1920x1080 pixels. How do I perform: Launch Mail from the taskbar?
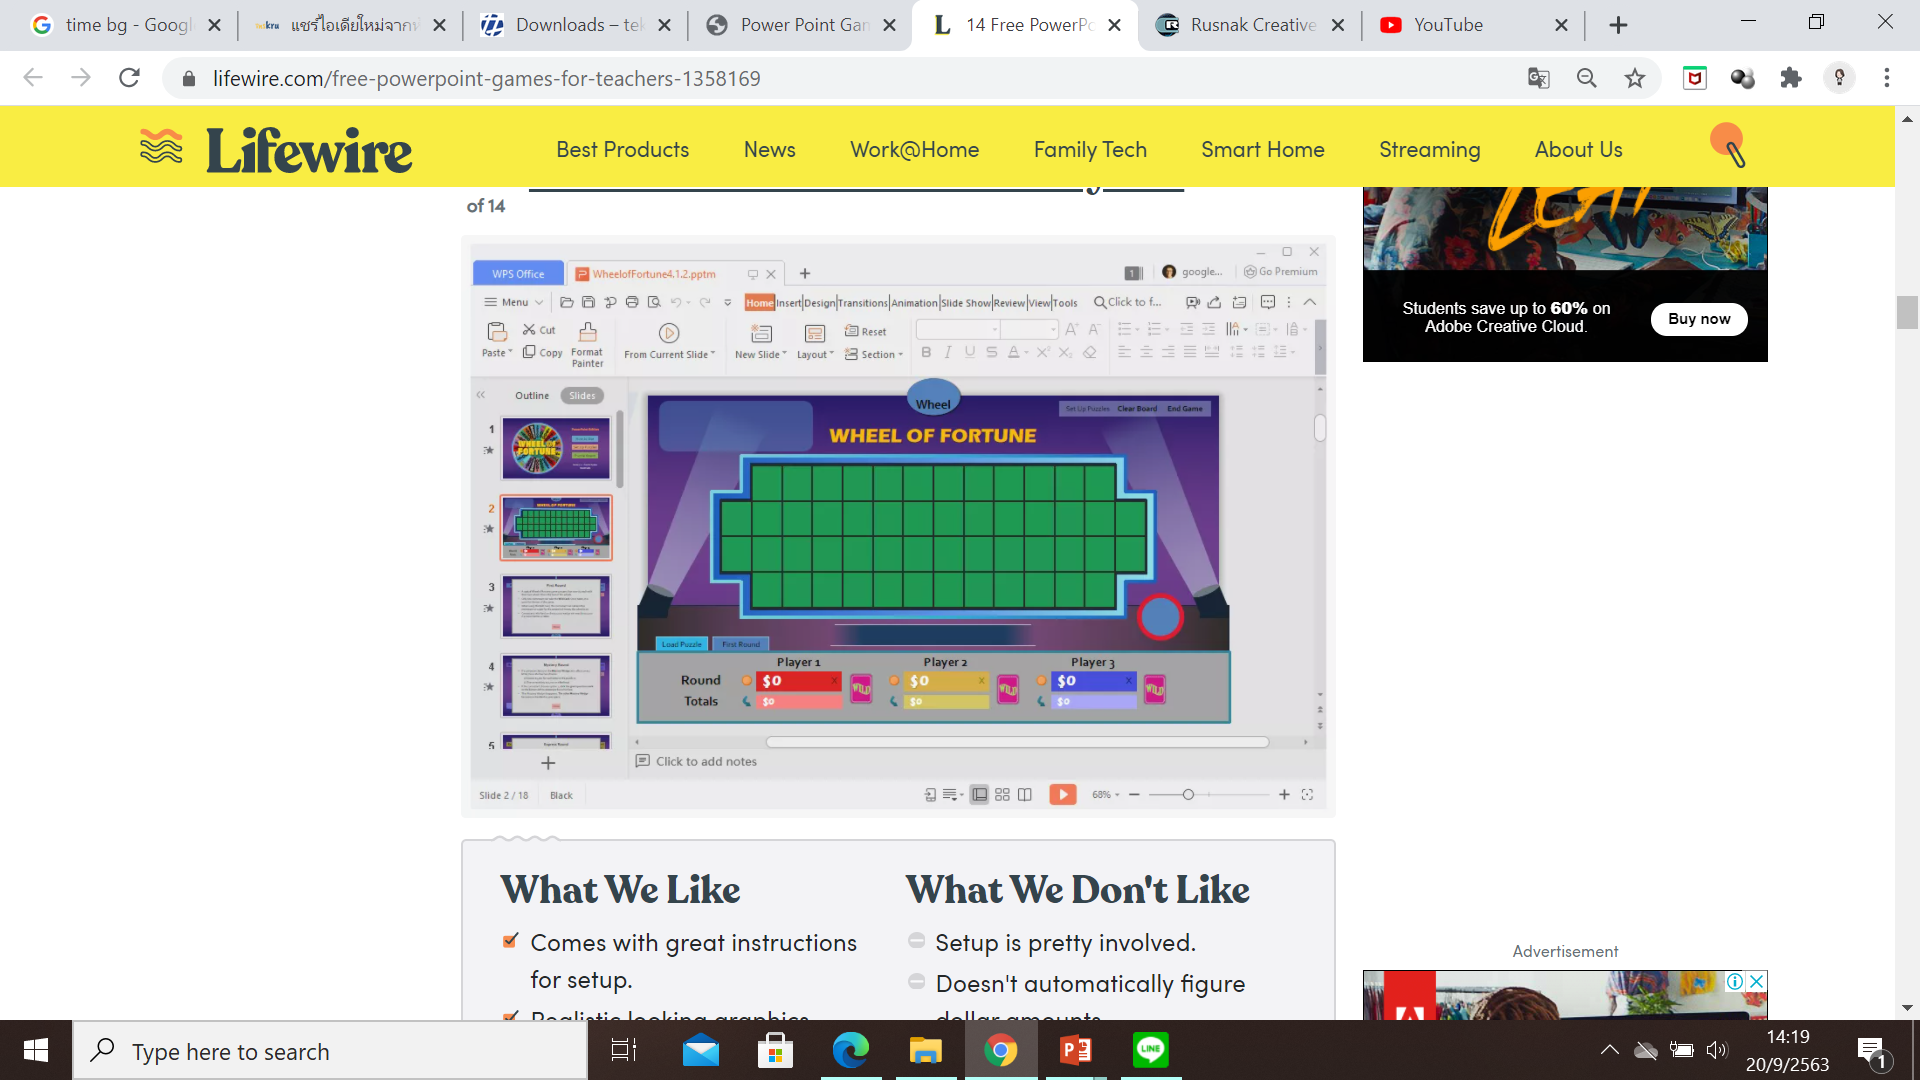pos(701,1050)
